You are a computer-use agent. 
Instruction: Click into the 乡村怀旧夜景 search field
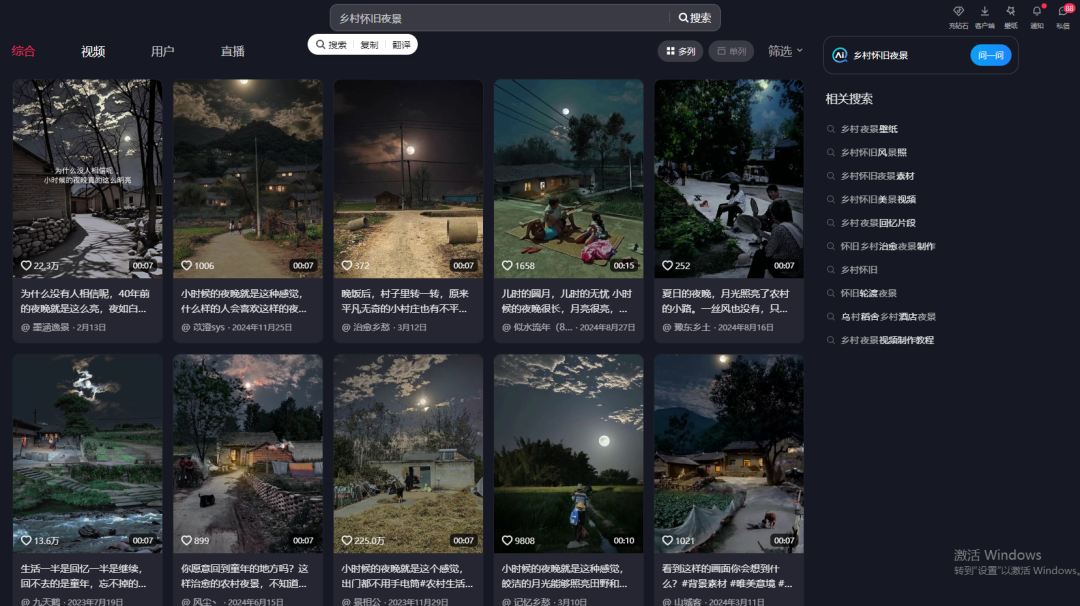pos(500,18)
